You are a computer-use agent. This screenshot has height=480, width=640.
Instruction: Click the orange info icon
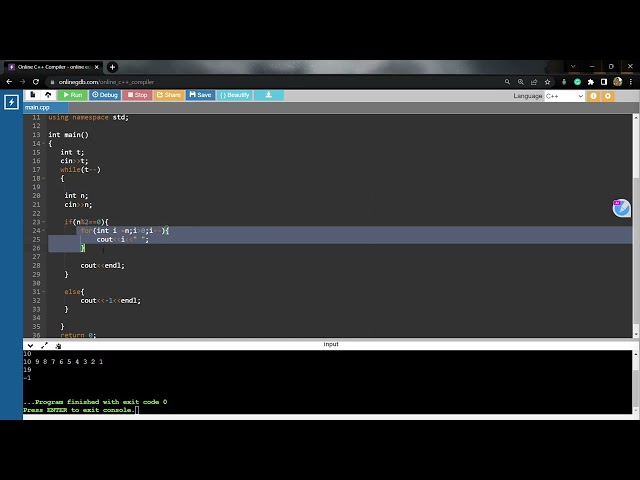tap(593, 96)
